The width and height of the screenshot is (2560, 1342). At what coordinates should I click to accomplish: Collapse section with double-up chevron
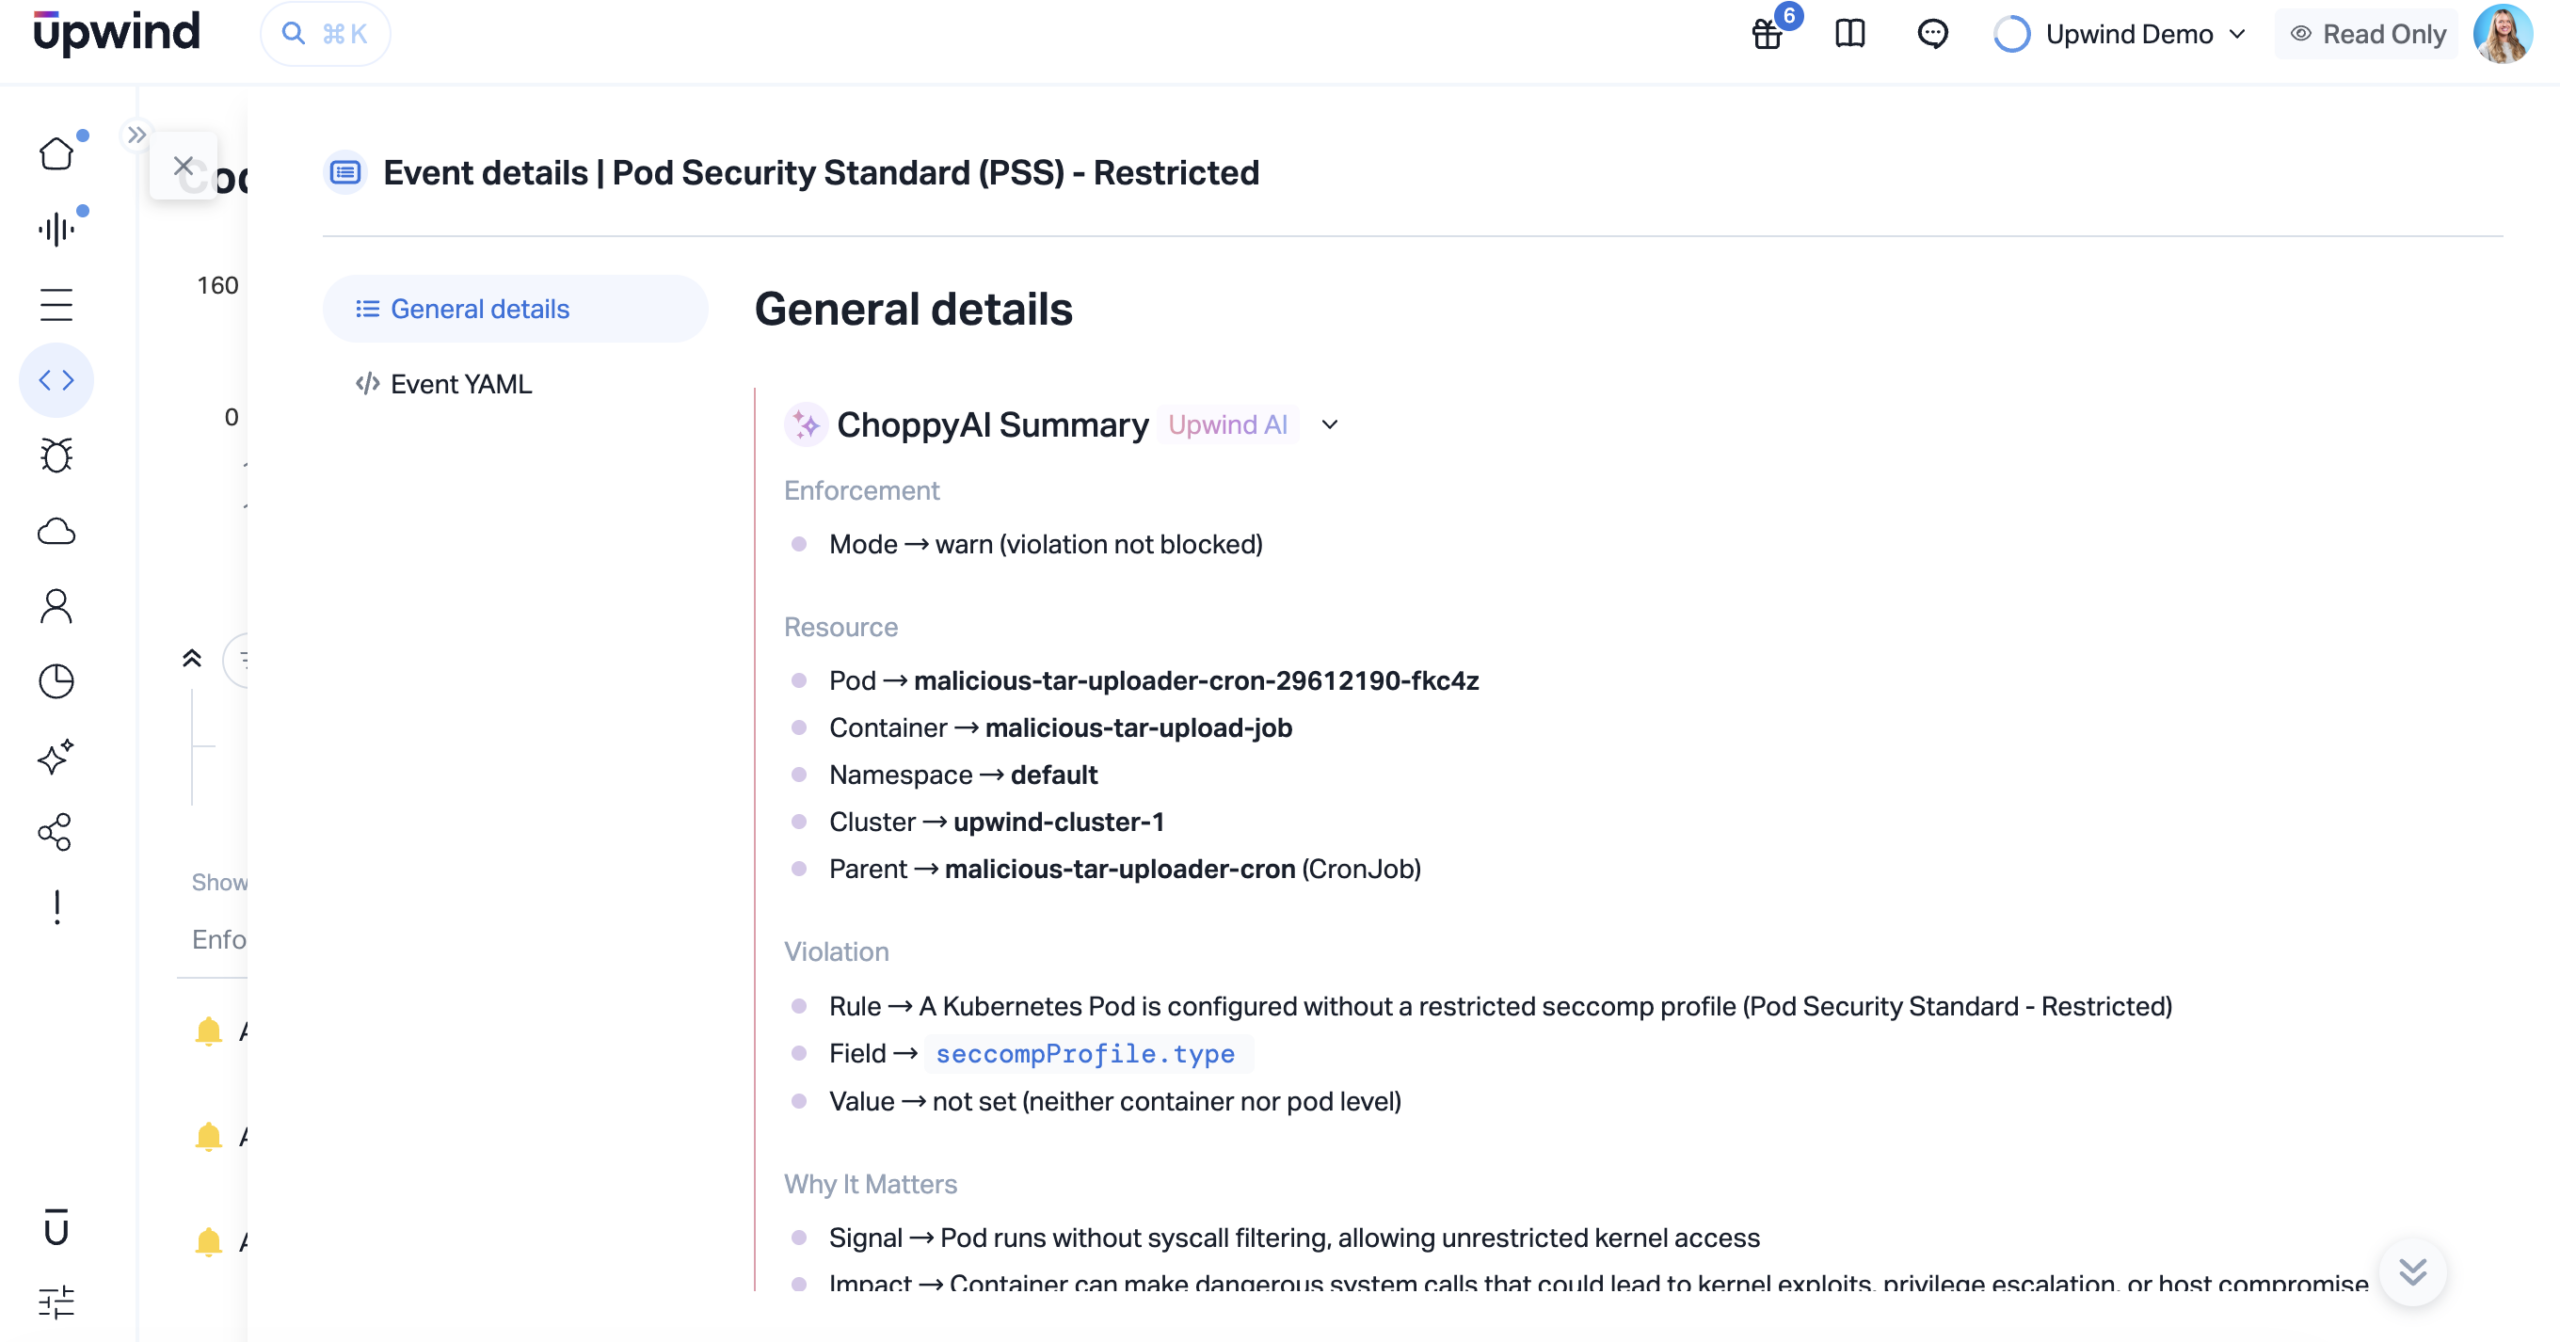tap(192, 658)
